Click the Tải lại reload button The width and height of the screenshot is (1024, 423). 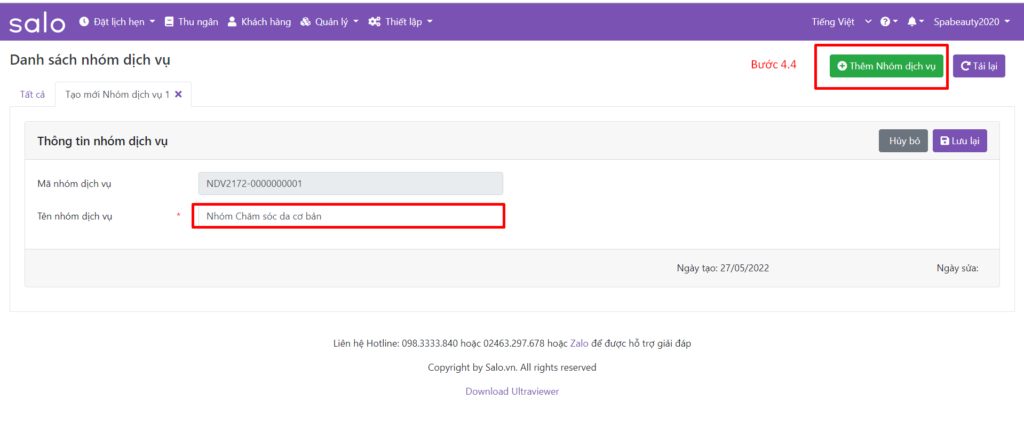click(978, 66)
